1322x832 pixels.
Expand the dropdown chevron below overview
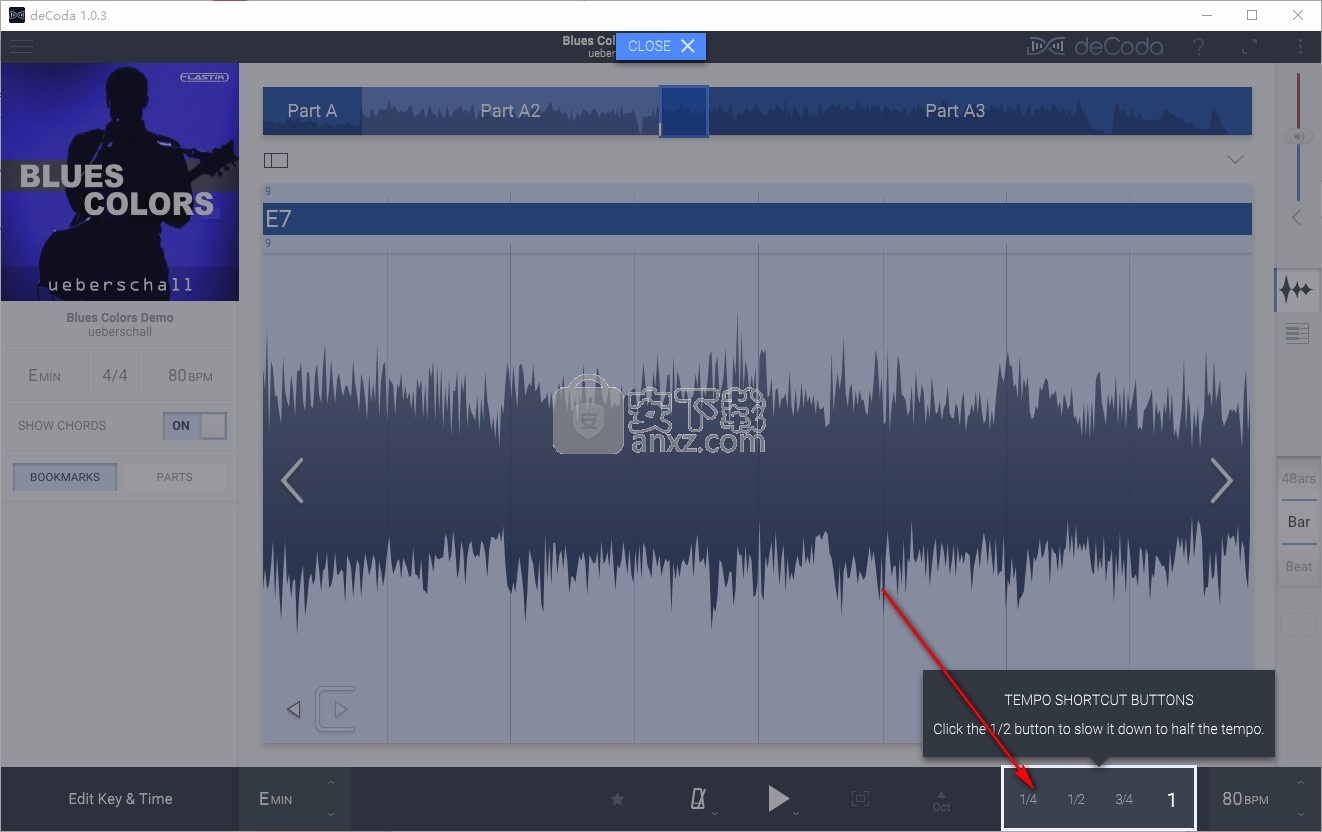[x=1235, y=160]
